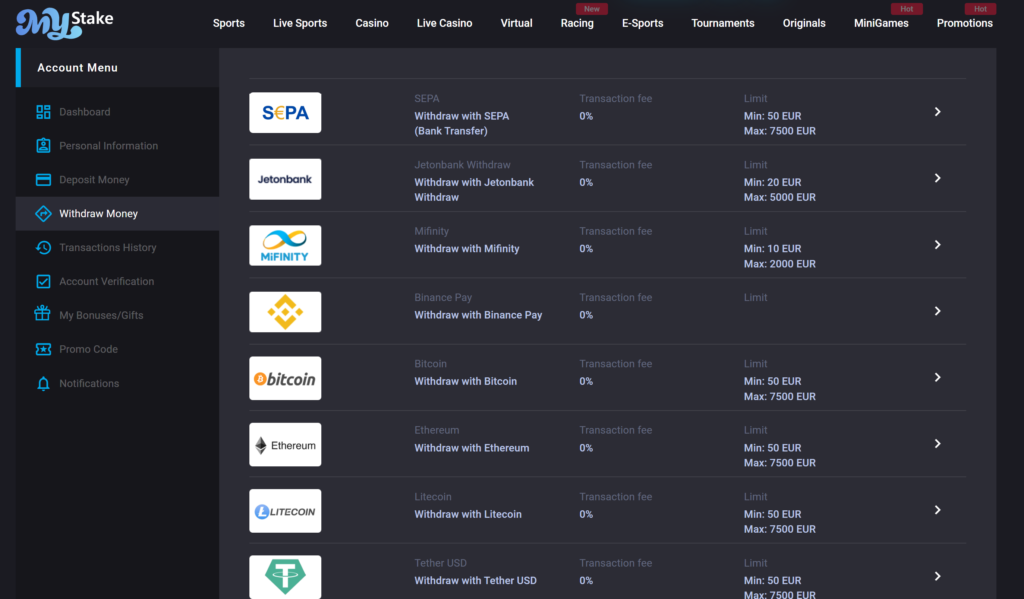The image size is (1024, 599).
Task: Open the MiniGames page
Action: 881,24
